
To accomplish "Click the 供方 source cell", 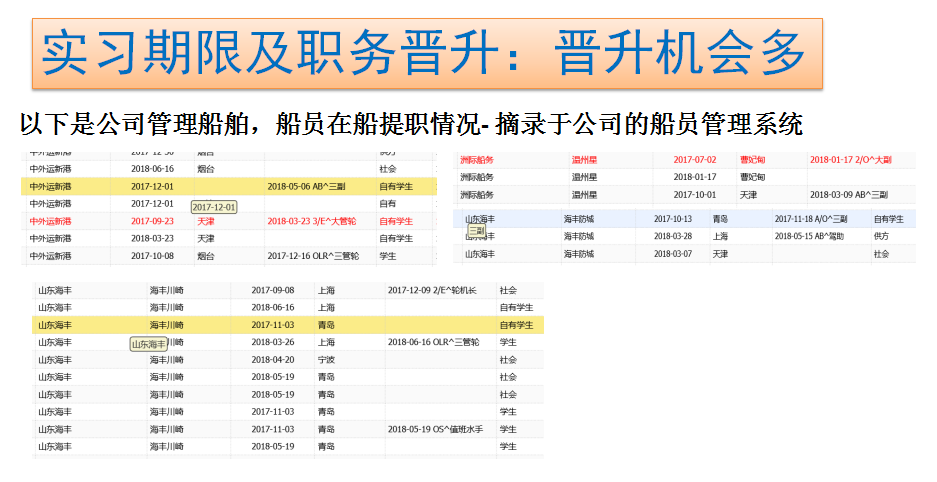I will [881, 236].
